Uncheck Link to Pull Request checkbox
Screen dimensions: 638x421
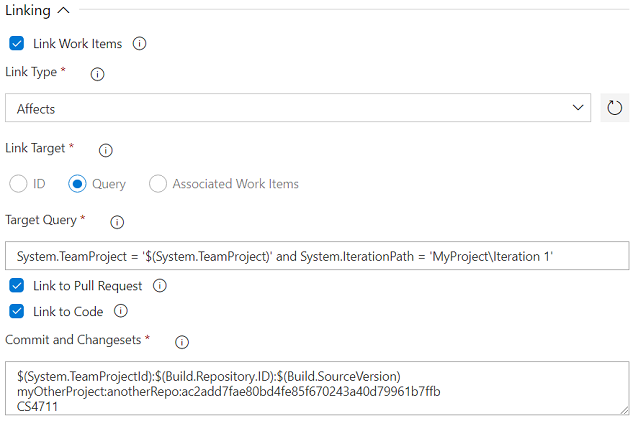pyautogui.click(x=17, y=286)
